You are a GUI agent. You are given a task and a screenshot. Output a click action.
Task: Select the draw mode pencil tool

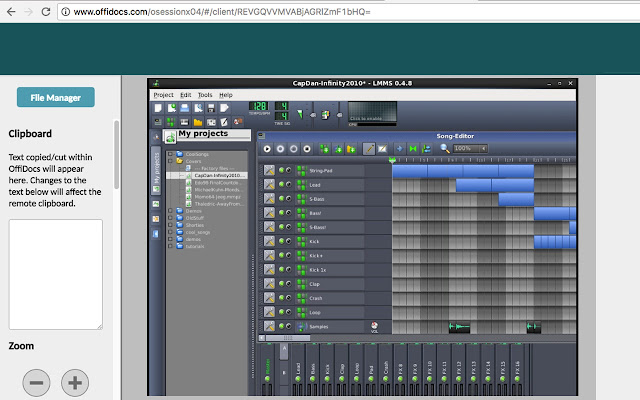(369, 148)
